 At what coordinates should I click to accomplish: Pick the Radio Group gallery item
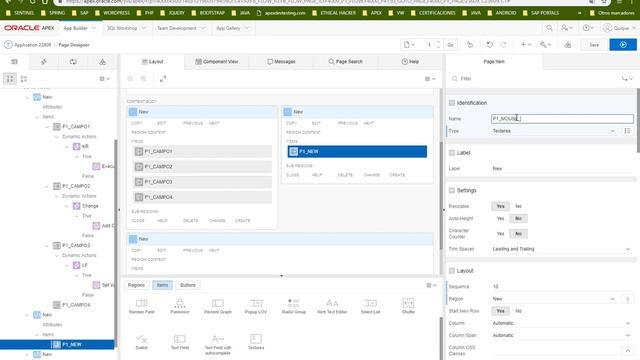(294, 306)
